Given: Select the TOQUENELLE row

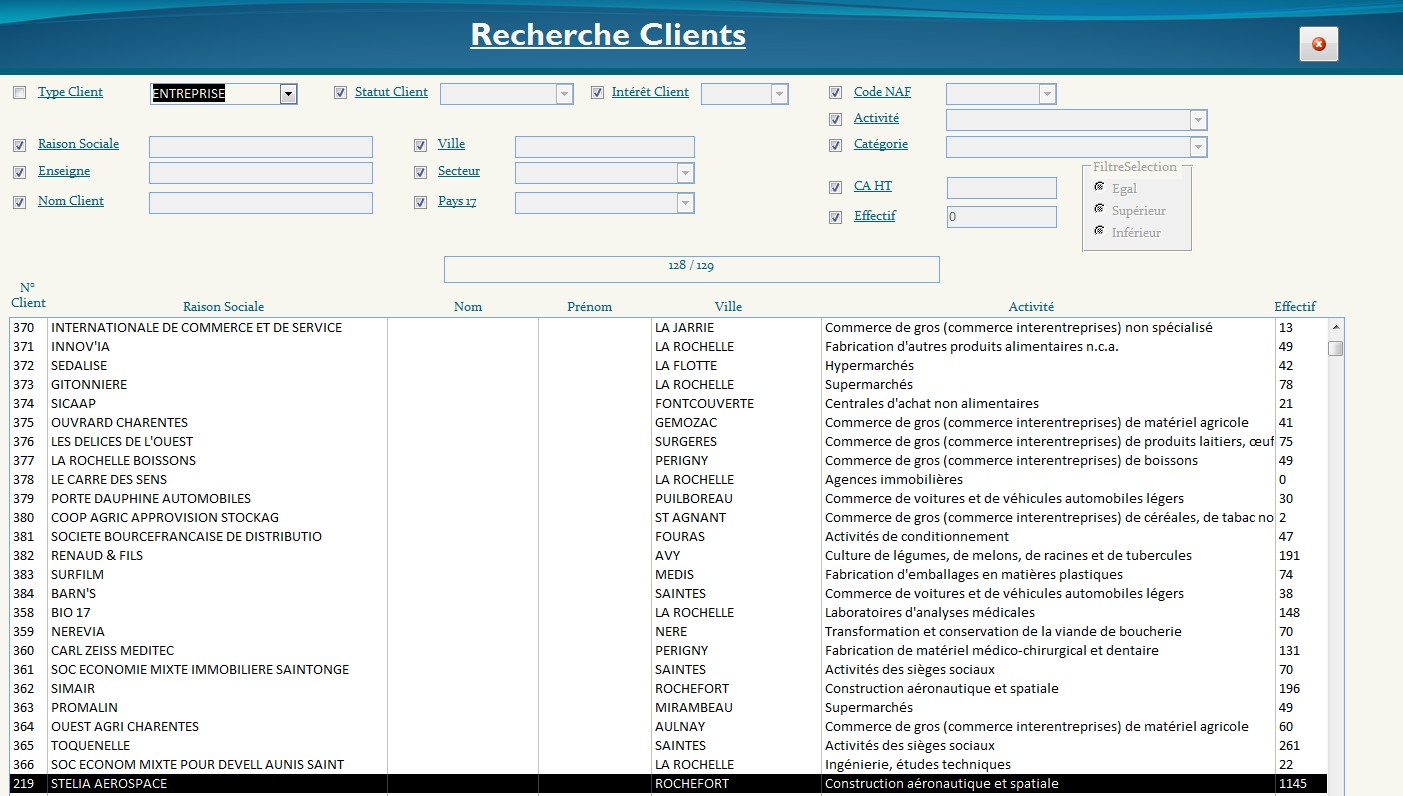Looking at the screenshot, I should click(668, 746).
